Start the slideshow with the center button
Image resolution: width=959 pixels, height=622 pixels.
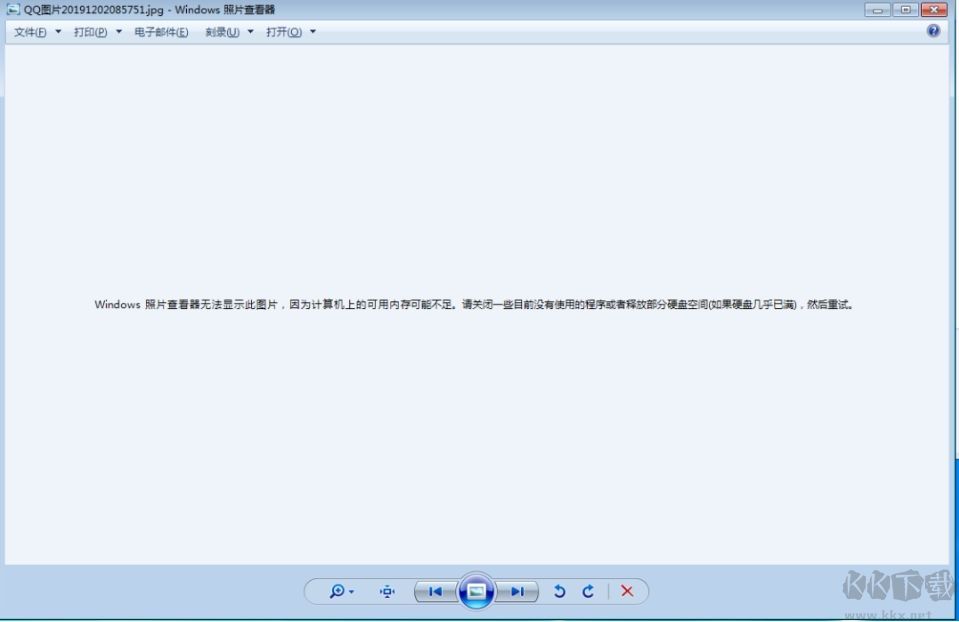point(477,591)
